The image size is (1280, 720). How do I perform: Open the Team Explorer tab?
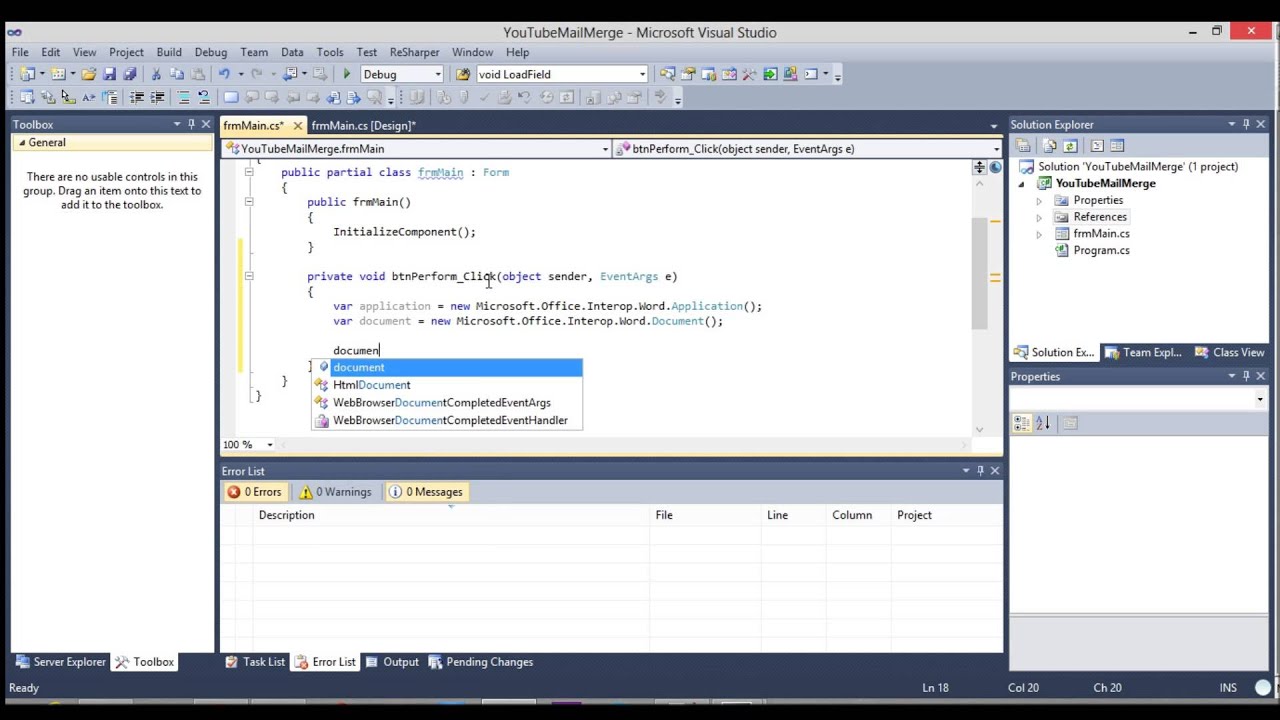tap(1143, 352)
